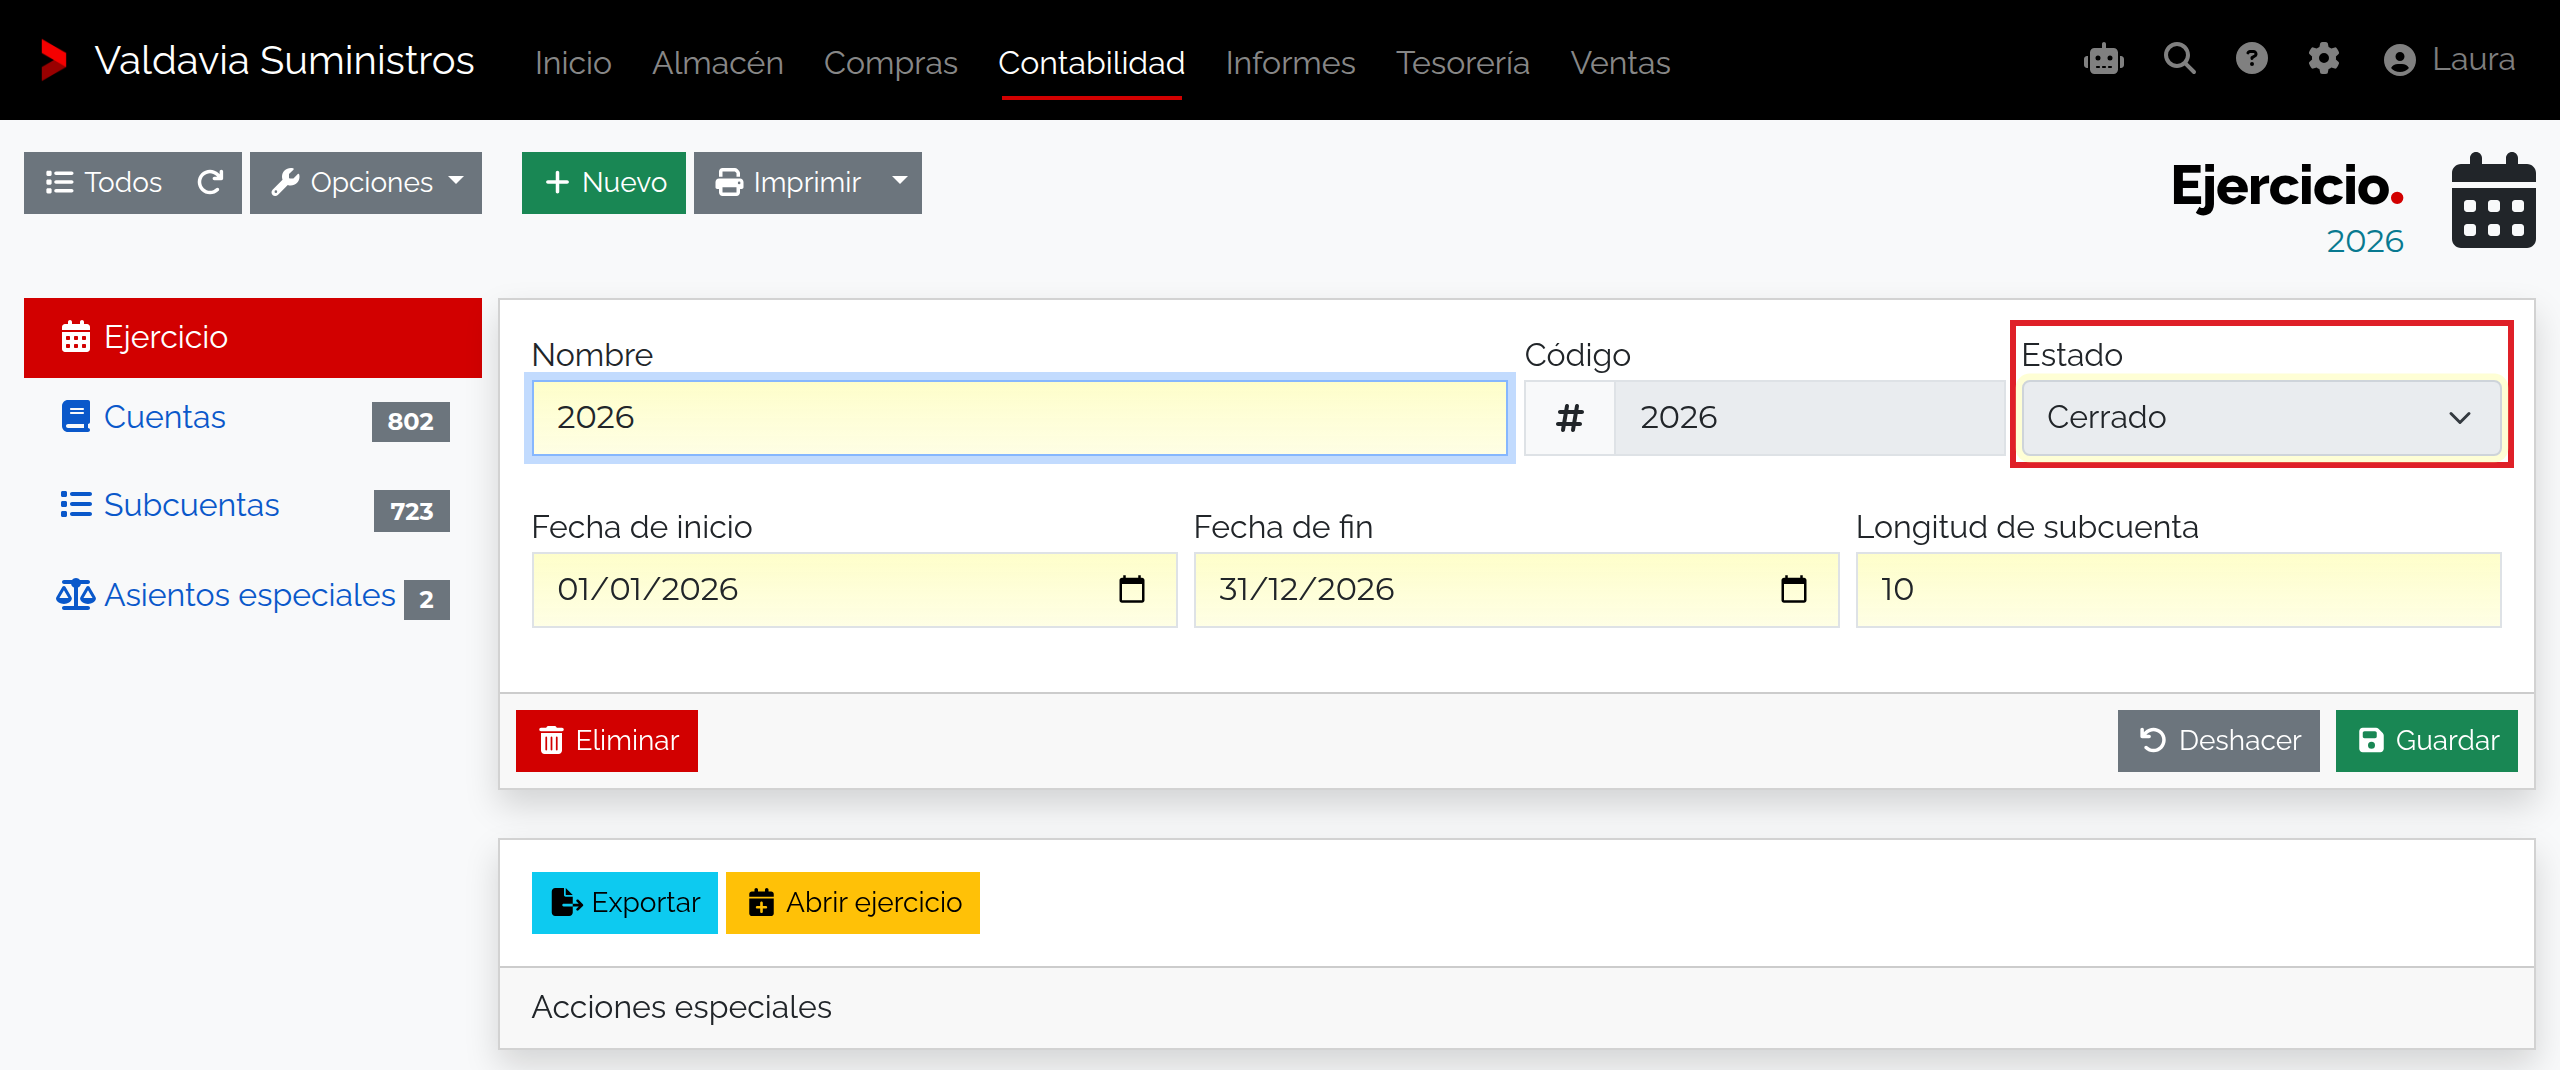Viewport: 2560px width, 1070px height.
Task: Click the 2026 subtitle under Ejercicio title
Action: [2365, 242]
